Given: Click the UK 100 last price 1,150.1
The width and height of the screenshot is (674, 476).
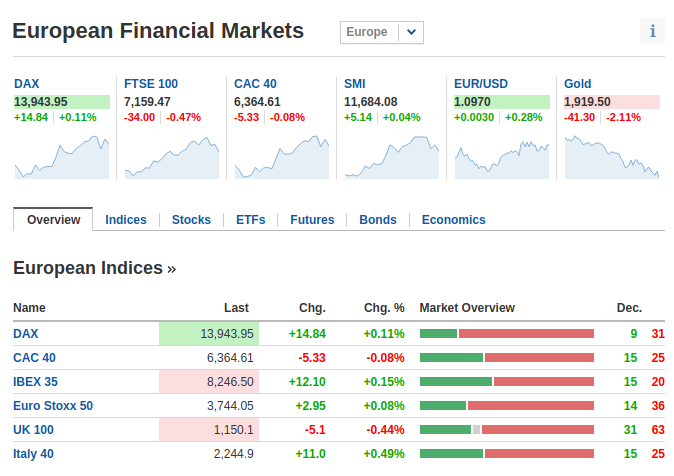Looking at the screenshot, I should 209,430.
